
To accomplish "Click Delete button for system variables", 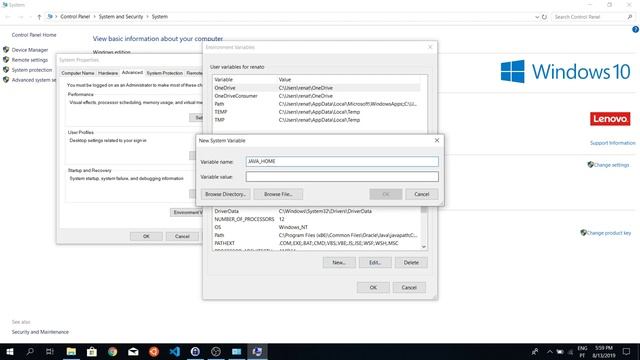I will (x=411, y=262).
